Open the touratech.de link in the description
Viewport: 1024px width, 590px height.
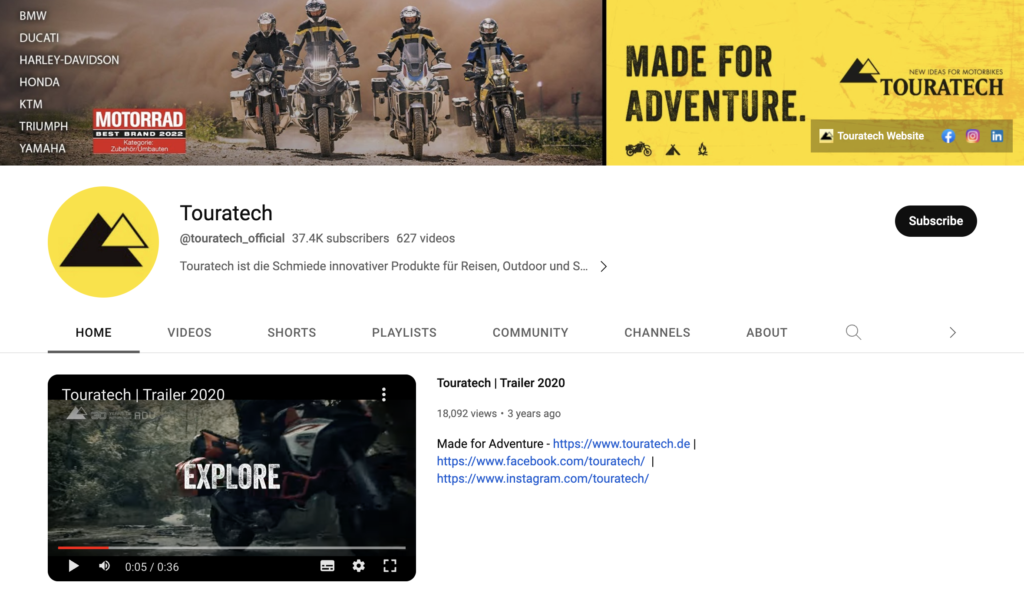tap(619, 442)
